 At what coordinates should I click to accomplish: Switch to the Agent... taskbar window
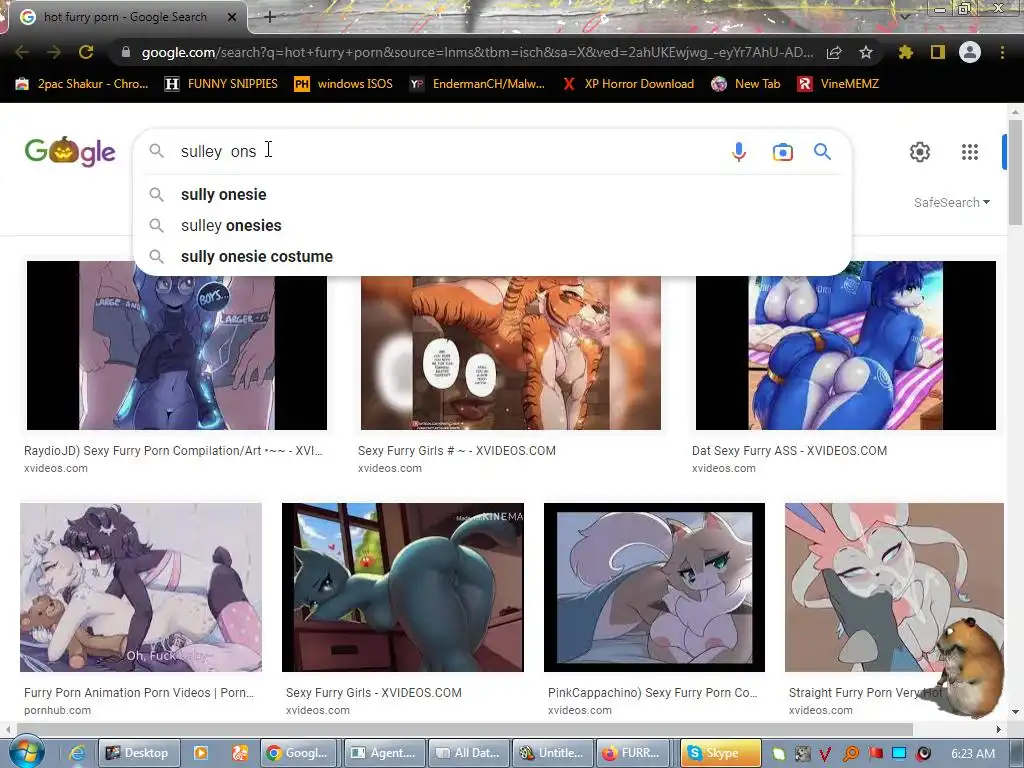click(384, 753)
